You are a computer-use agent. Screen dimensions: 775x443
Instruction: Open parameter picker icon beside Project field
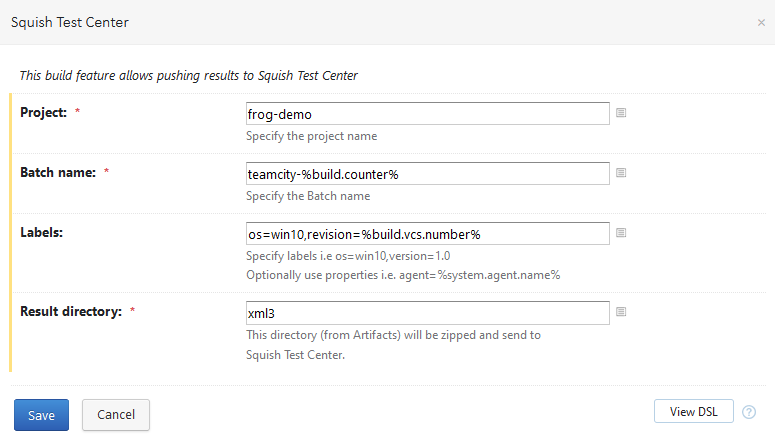click(x=621, y=113)
